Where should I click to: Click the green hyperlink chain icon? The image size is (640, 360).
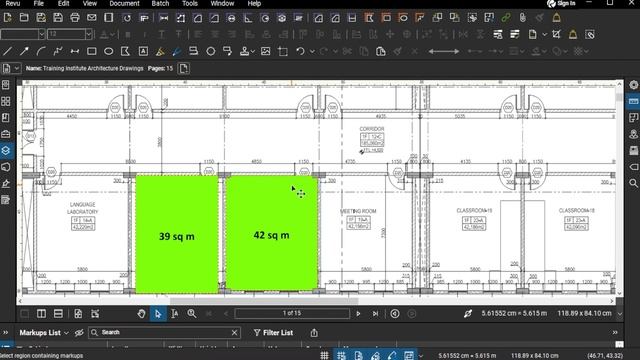pos(506,18)
